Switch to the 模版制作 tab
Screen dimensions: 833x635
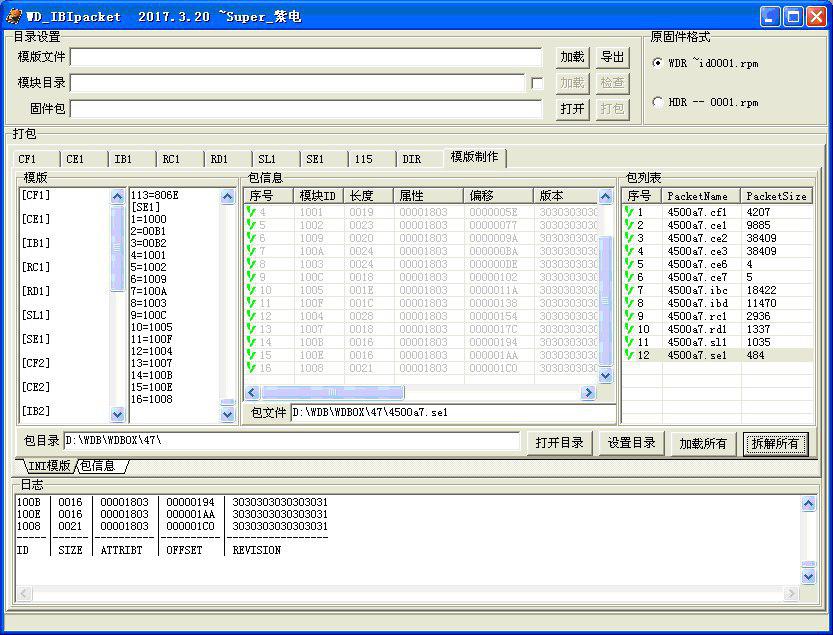pos(476,157)
